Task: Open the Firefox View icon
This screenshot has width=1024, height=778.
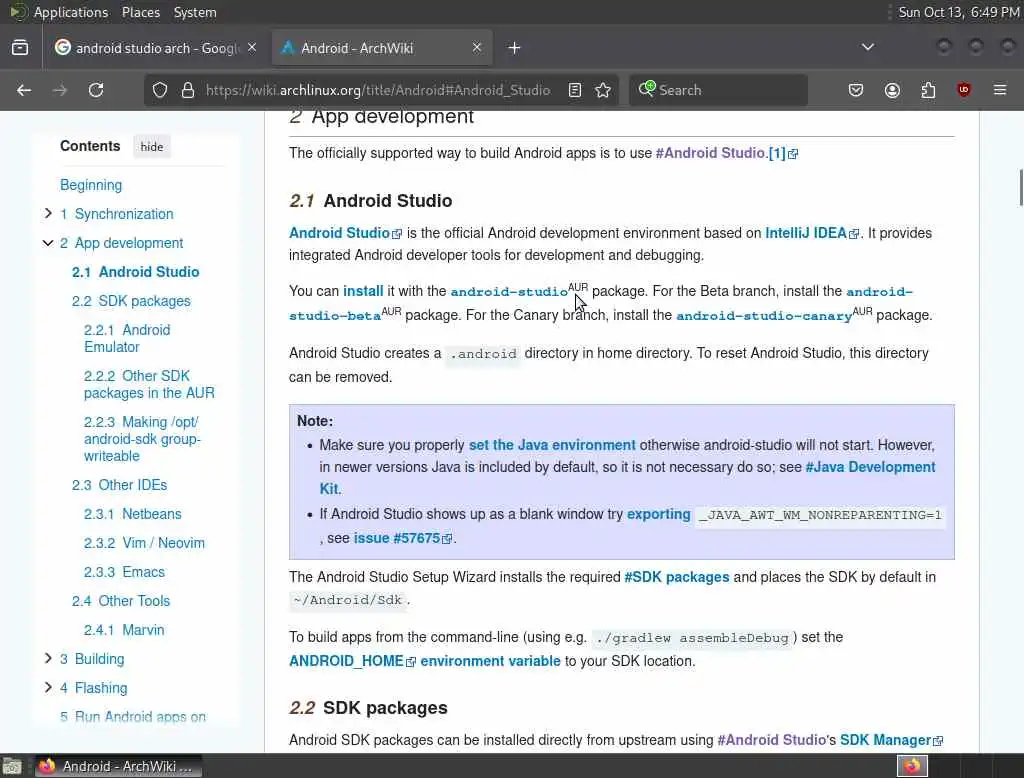Action: click(20, 48)
